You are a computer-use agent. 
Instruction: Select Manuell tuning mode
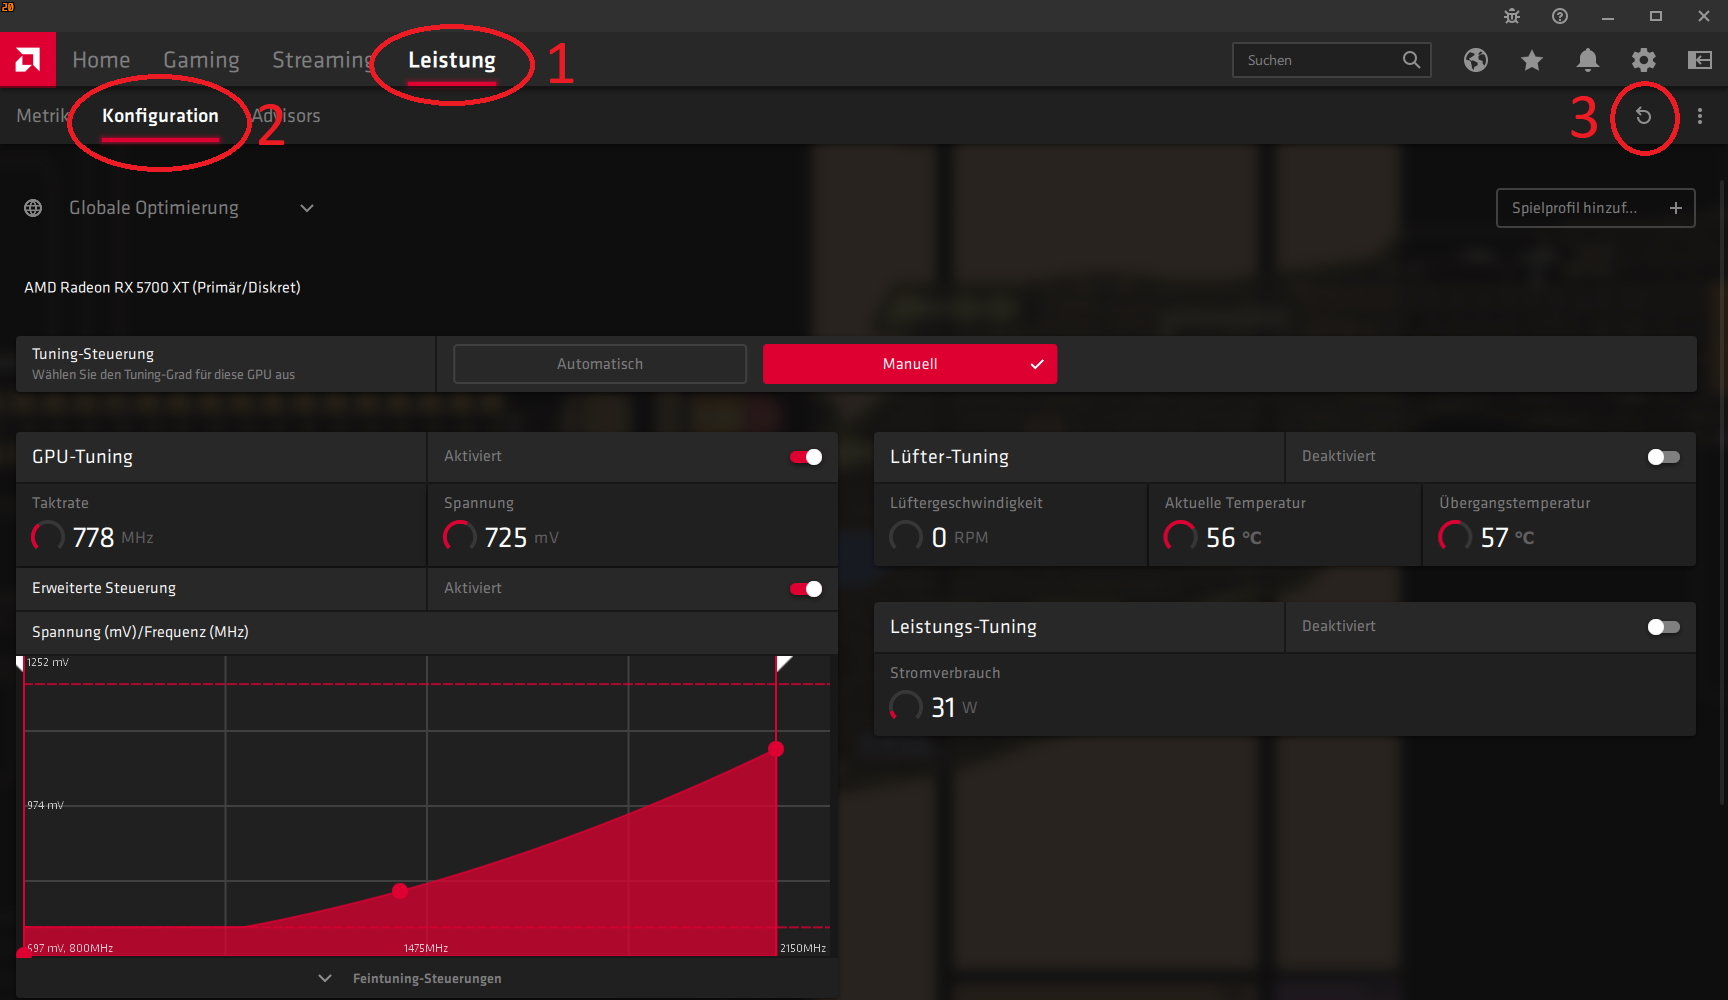(x=910, y=364)
